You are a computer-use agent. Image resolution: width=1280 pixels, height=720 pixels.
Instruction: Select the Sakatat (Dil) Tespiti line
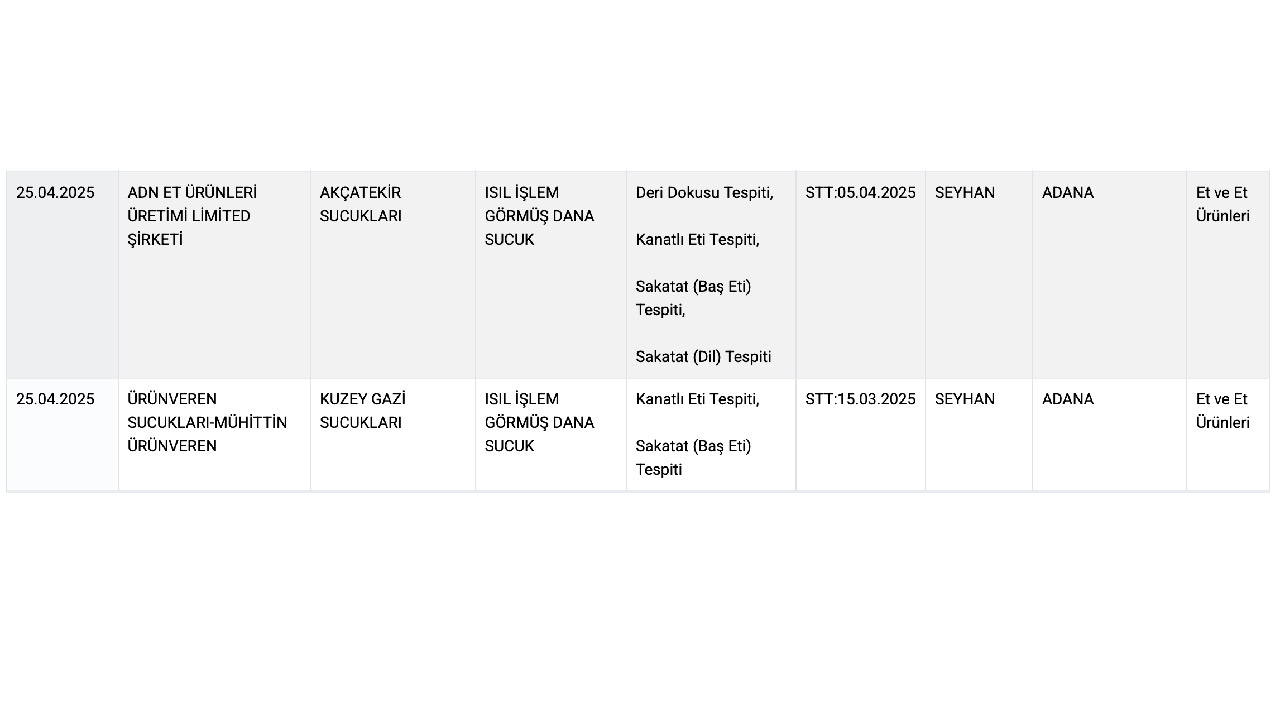click(703, 357)
